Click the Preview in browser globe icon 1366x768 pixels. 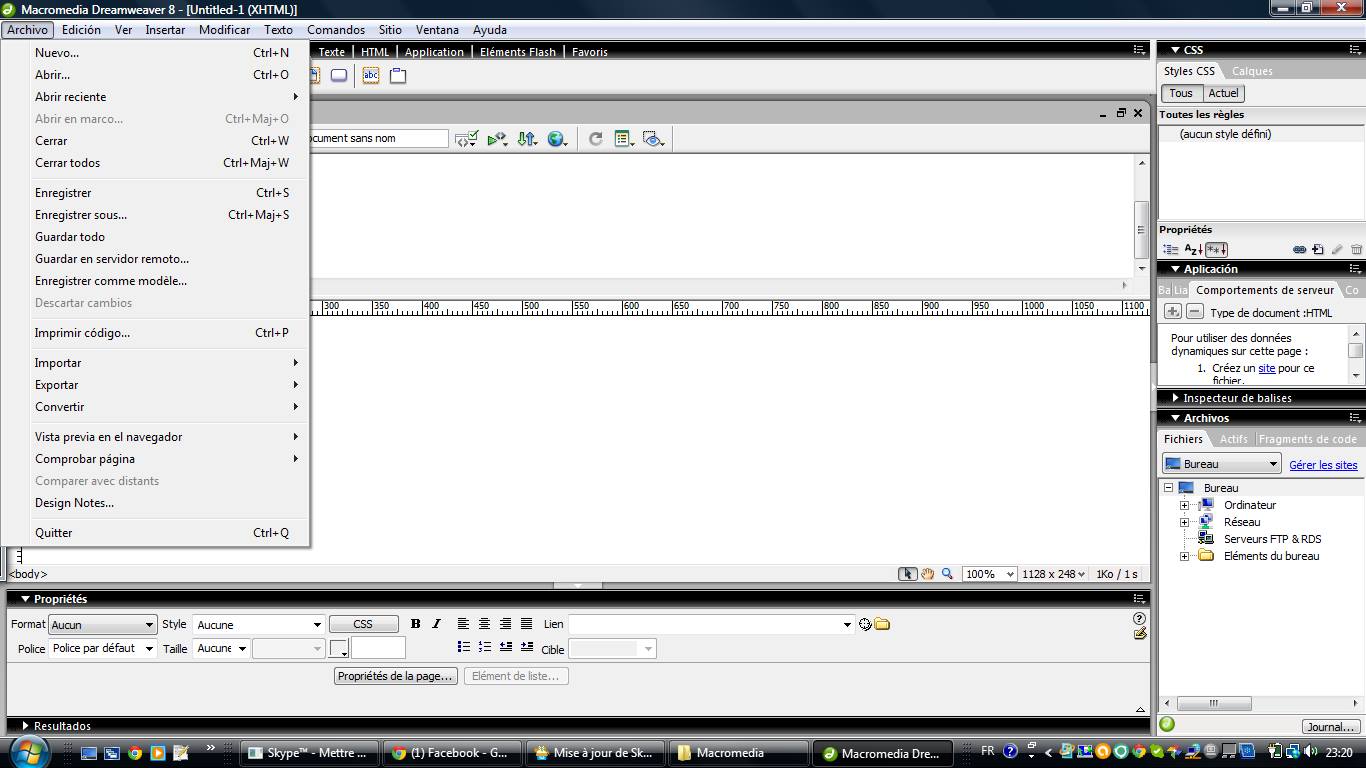557,139
